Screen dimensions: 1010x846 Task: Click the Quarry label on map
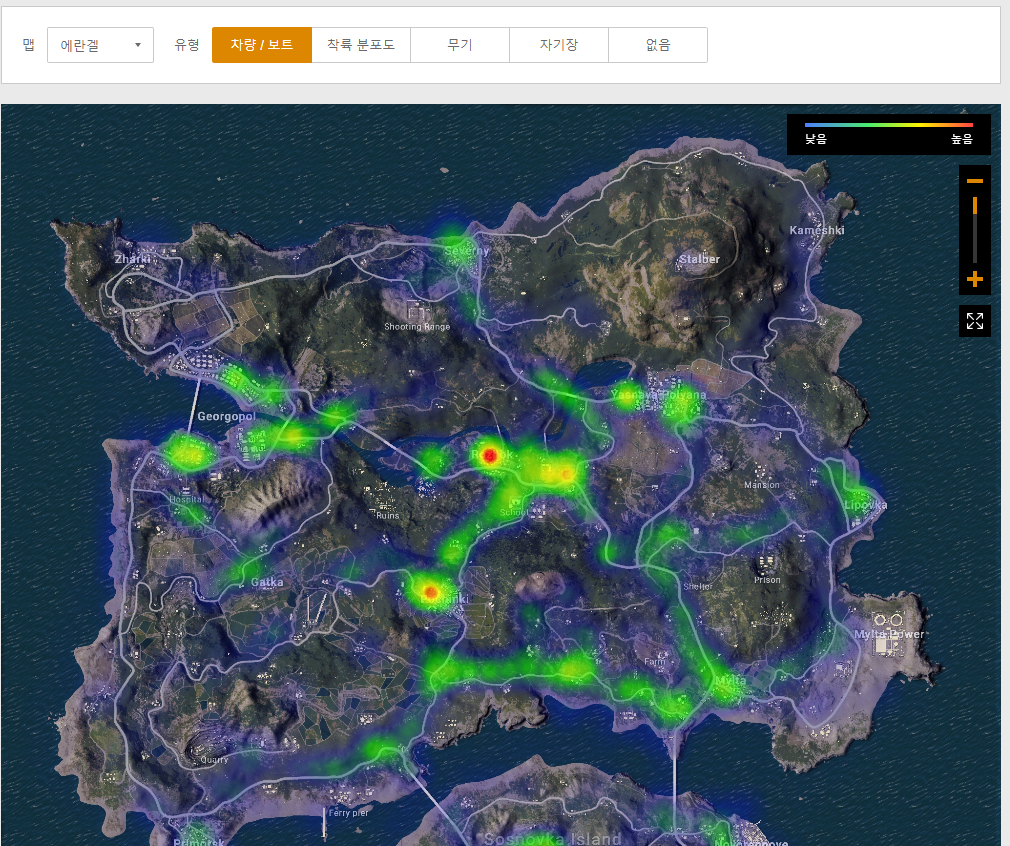tap(214, 760)
